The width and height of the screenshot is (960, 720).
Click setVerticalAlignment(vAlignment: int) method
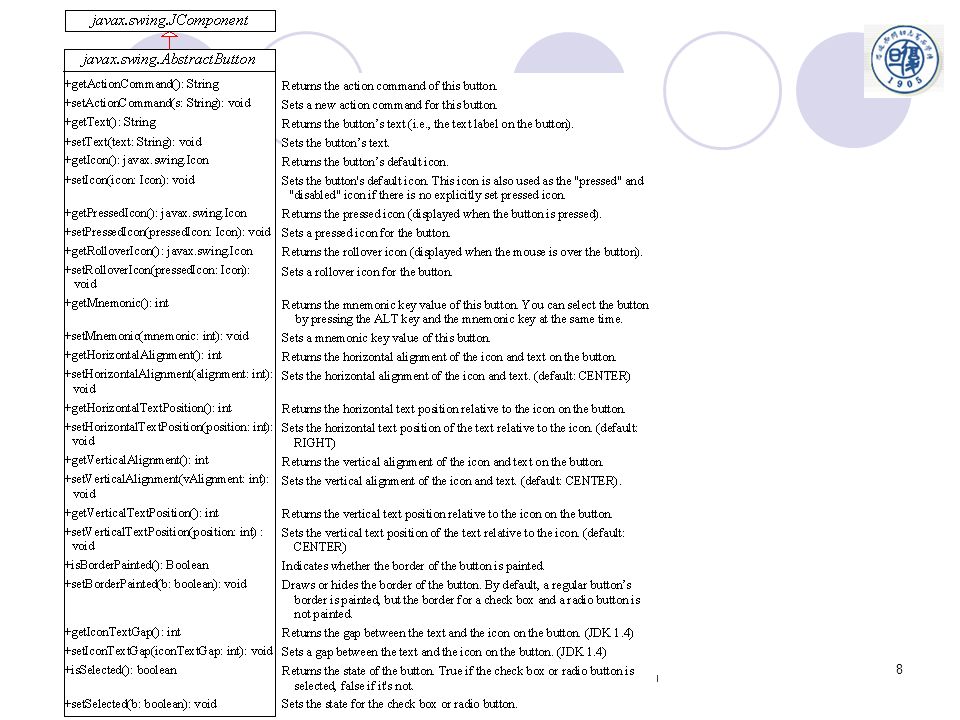(167, 486)
